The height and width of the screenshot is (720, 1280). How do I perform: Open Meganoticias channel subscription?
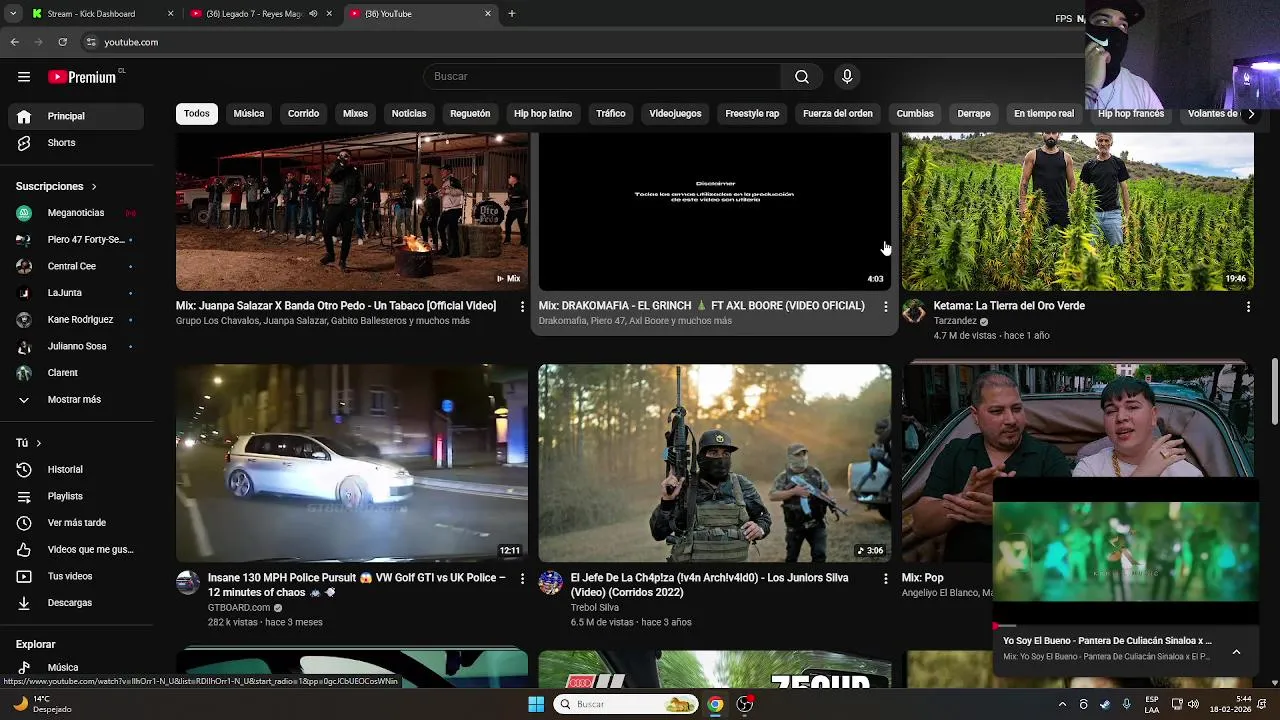click(76, 213)
